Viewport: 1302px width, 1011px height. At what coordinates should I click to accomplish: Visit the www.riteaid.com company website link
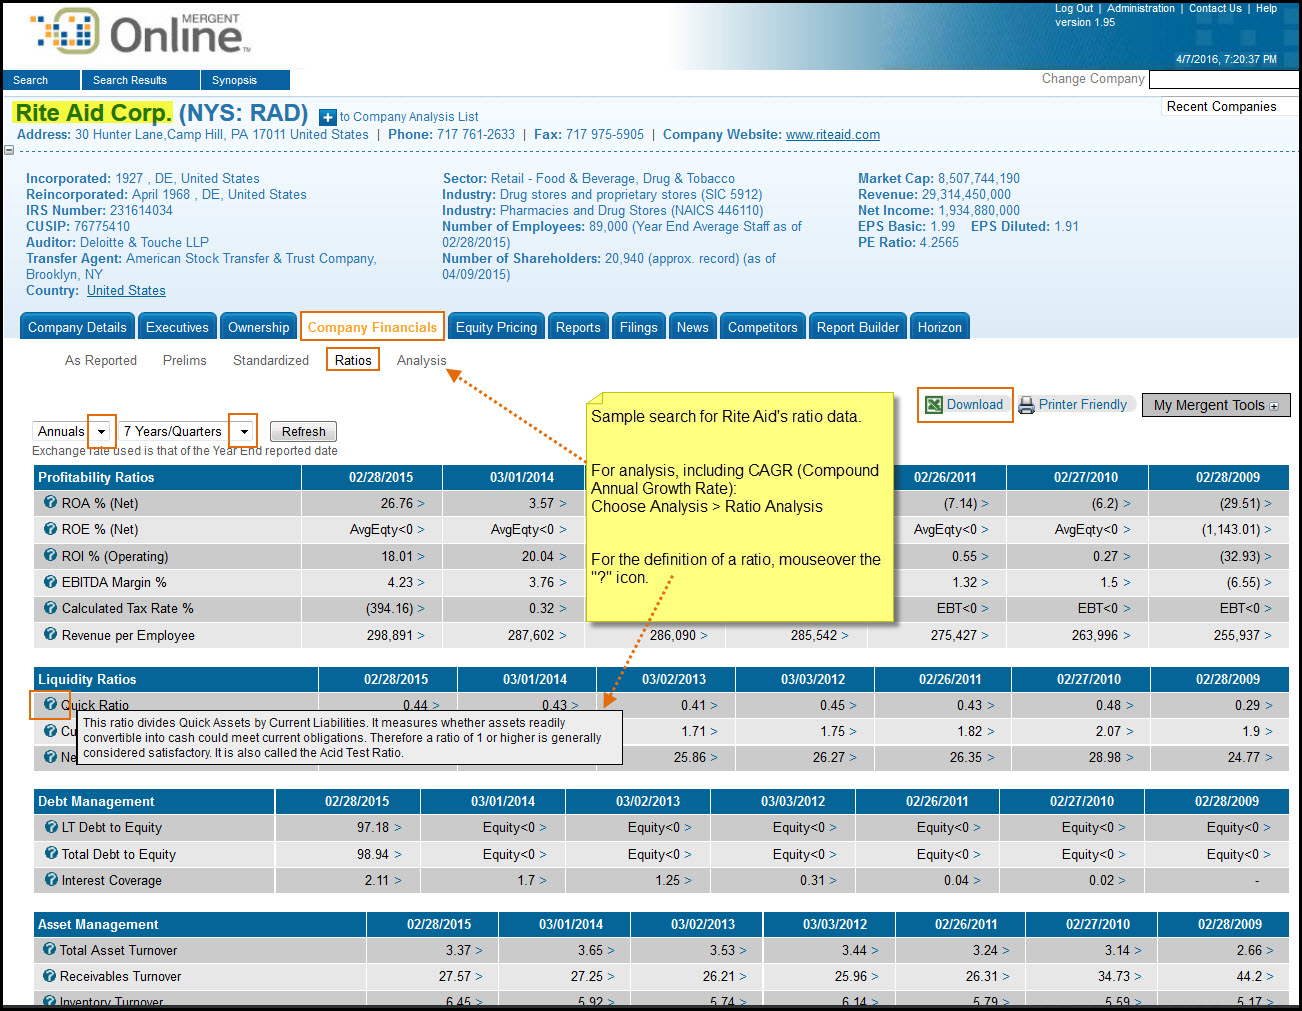coord(833,134)
